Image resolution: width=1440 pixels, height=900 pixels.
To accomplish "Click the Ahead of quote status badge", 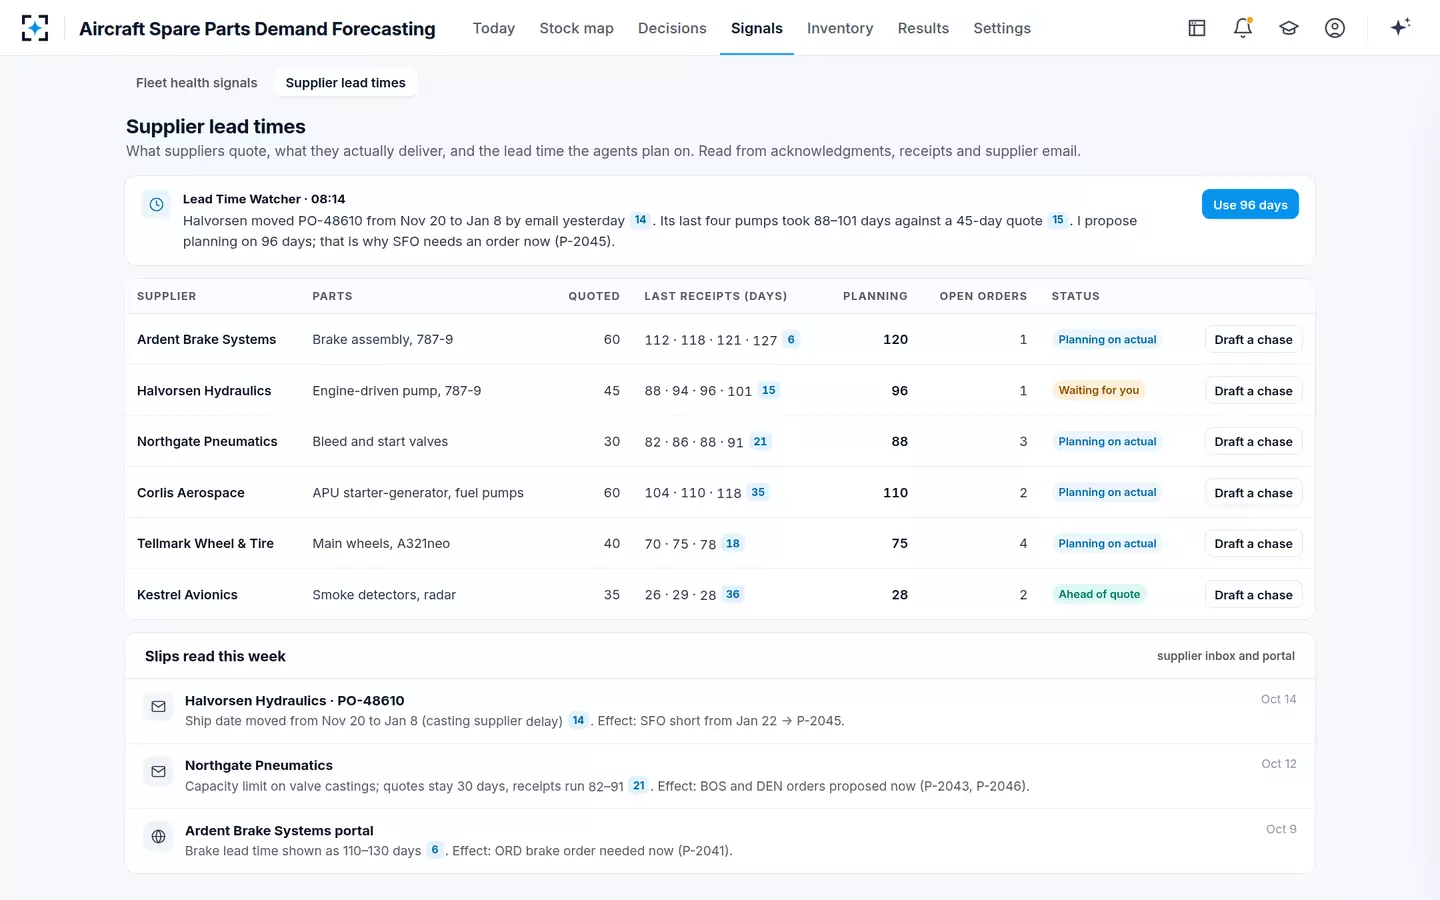I will point(1099,594).
